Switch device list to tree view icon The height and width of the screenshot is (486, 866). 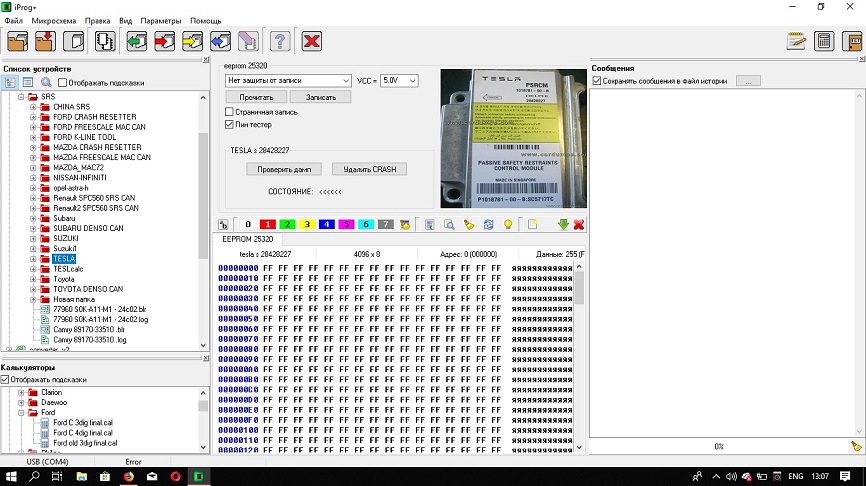[x=10, y=82]
